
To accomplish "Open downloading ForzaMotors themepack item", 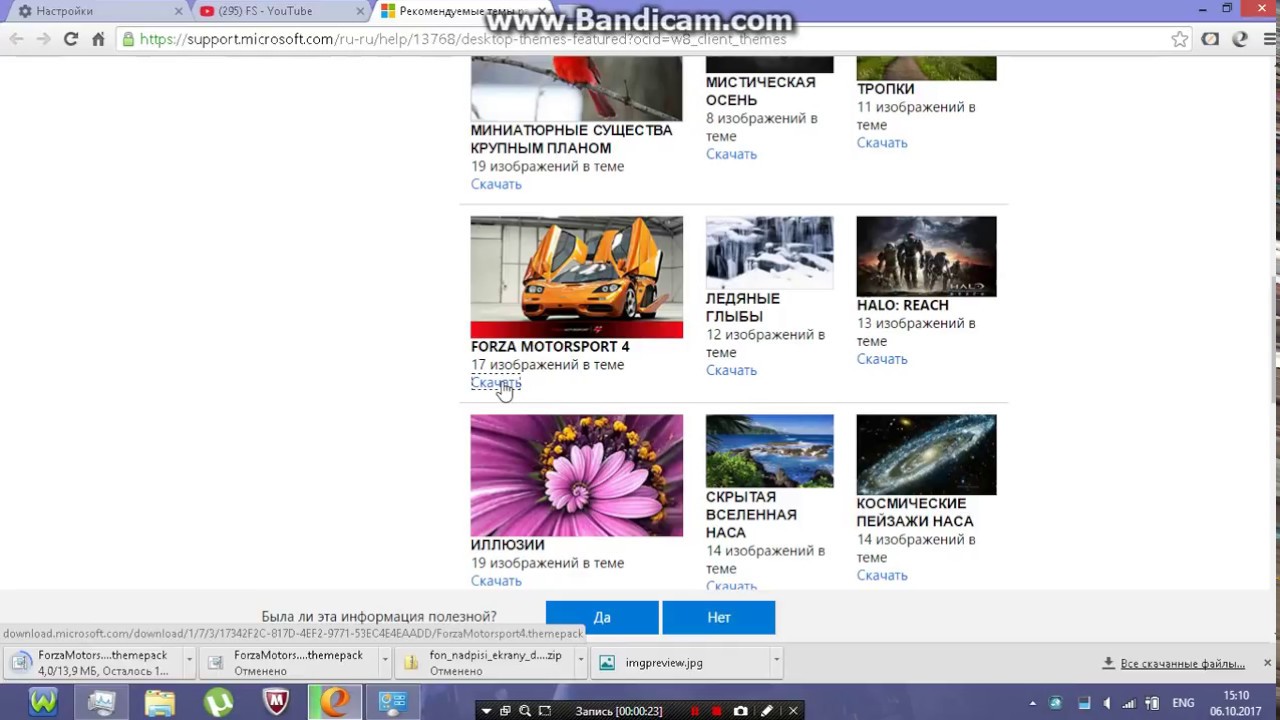I will coord(93,663).
